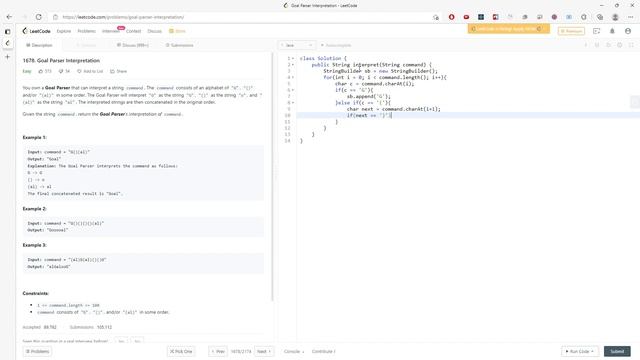Open Contest in LeetCode nav
640x360 pixels.
(133, 31)
